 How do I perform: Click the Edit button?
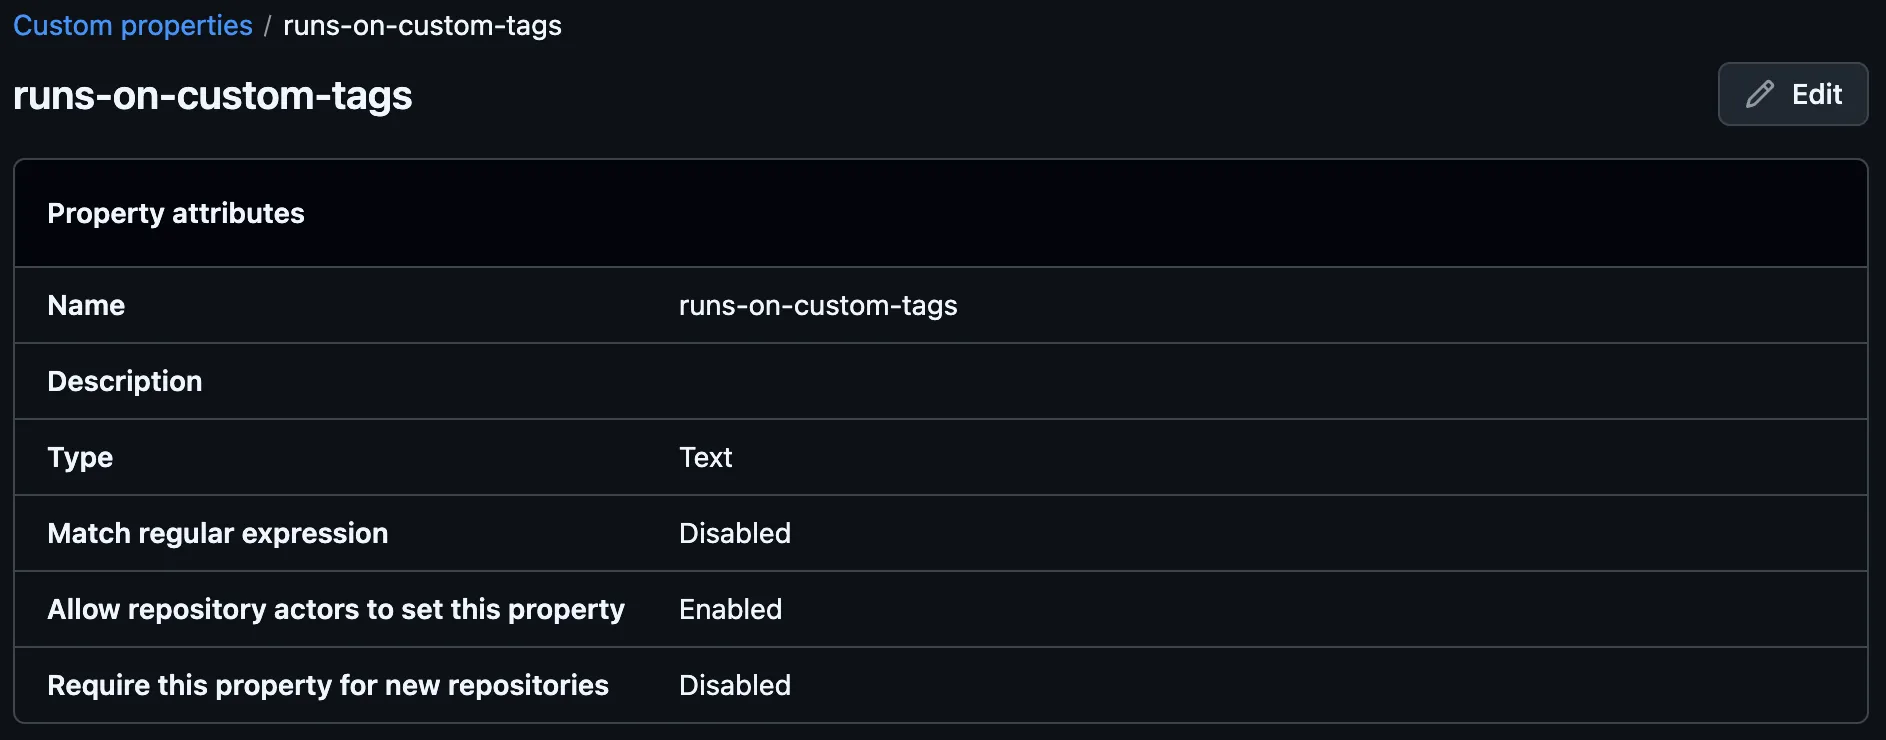tap(1792, 94)
